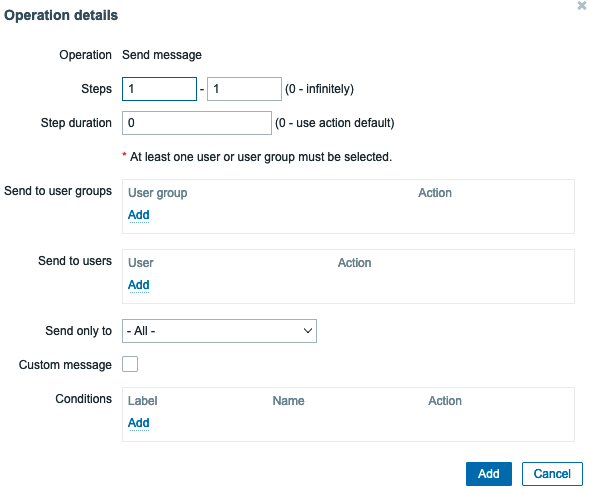Click the 'Conditions' label

click(x=84, y=399)
